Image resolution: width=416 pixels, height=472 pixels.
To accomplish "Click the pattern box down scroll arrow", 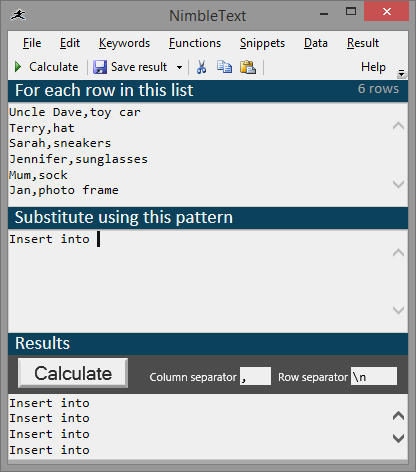I will 398,310.
